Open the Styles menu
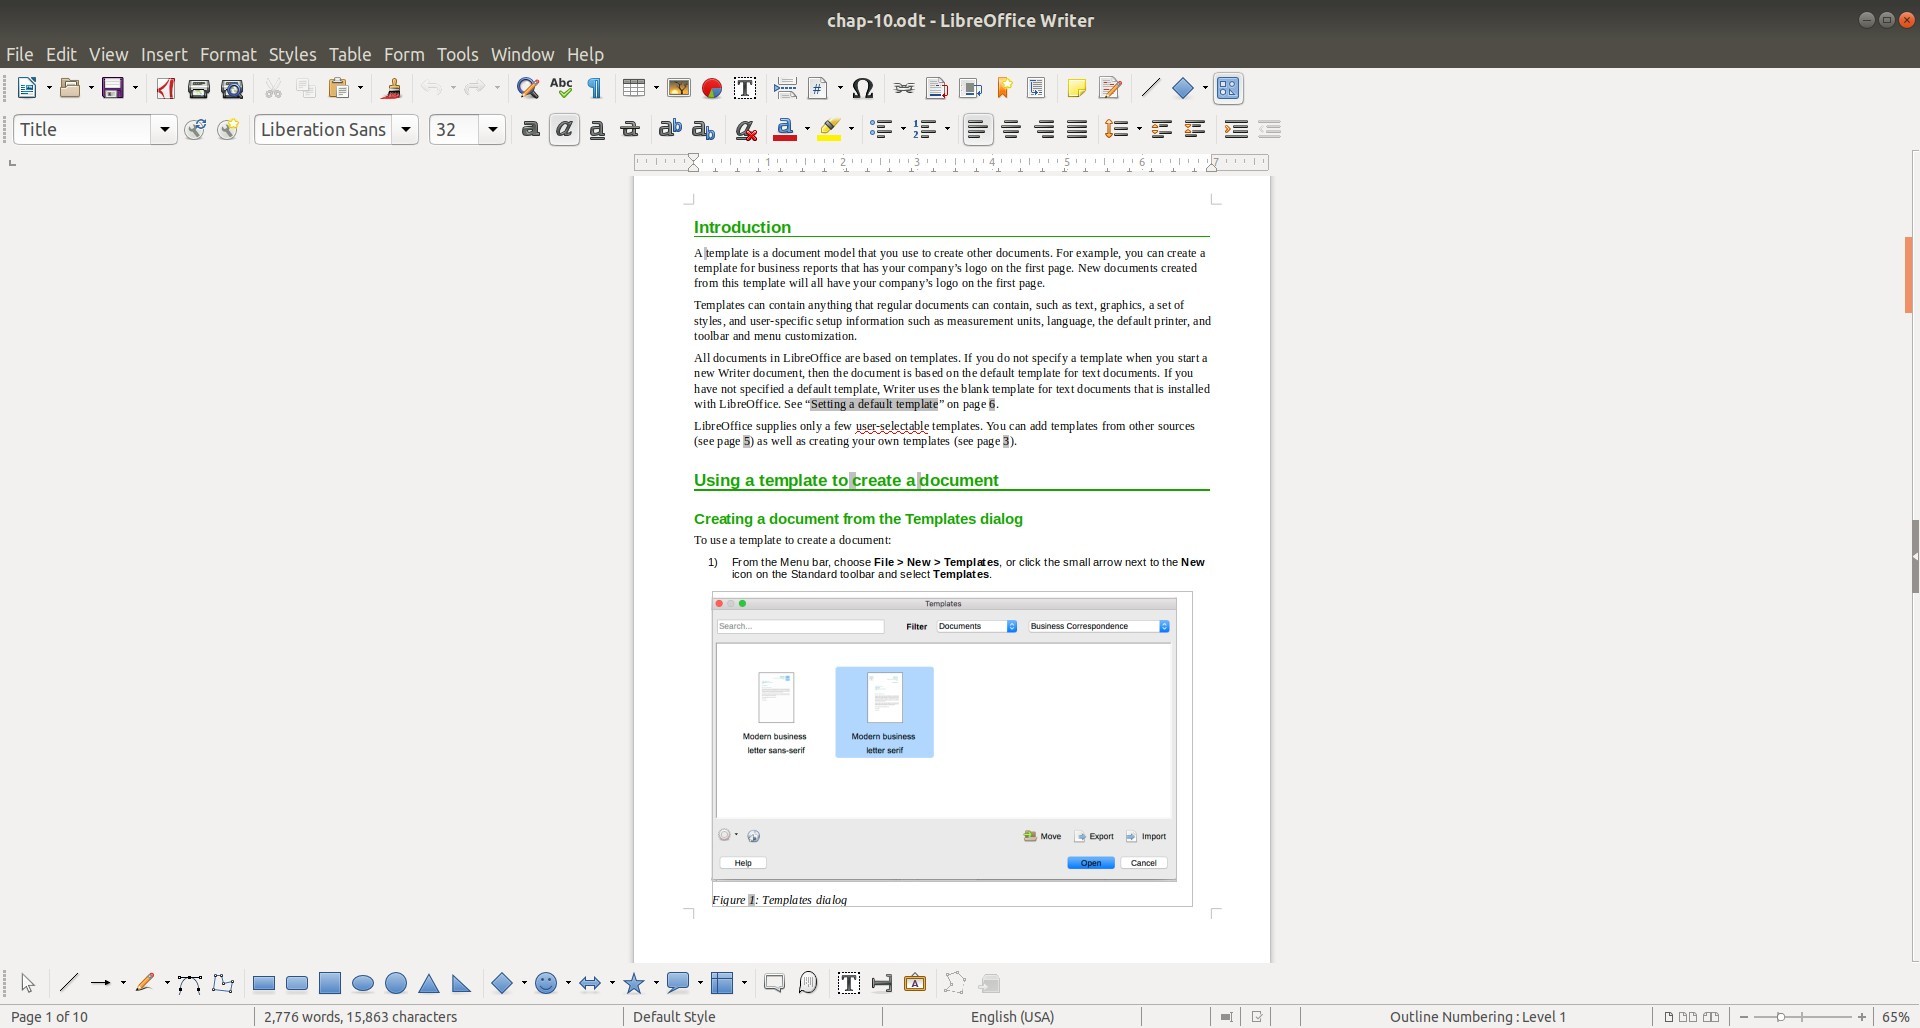 [x=292, y=54]
